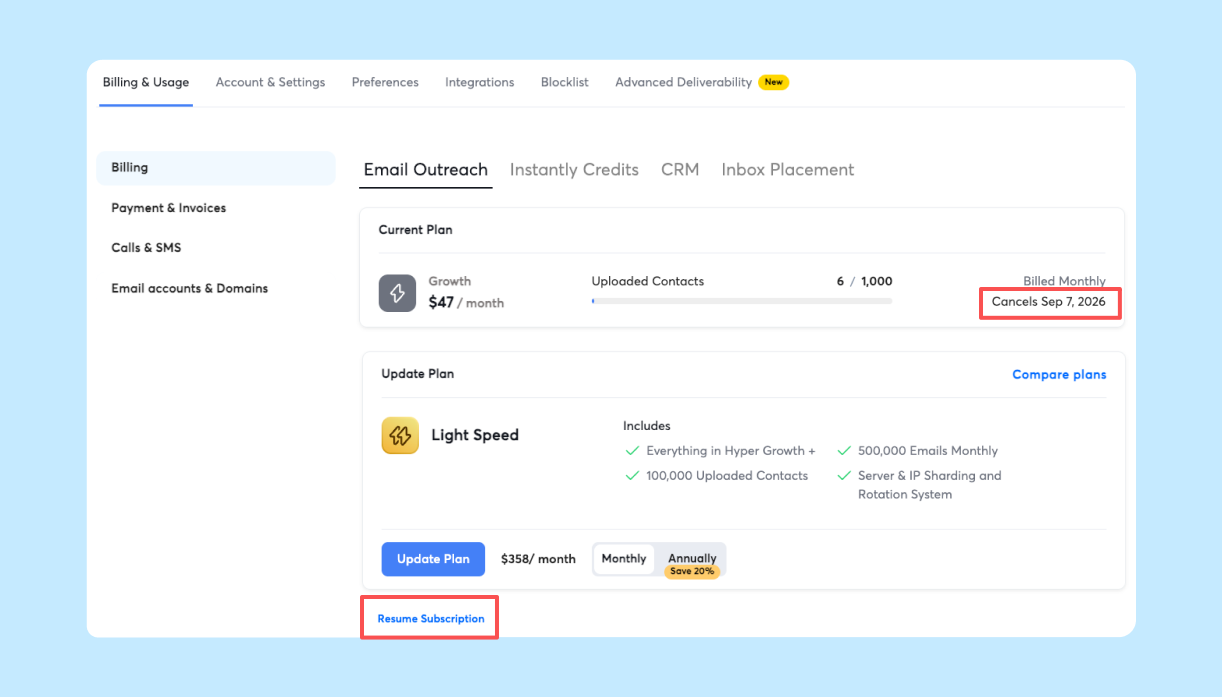Click checkmark beside Everything in Hyper Growth +
Screen dimensions: 1222x697
[632, 451]
